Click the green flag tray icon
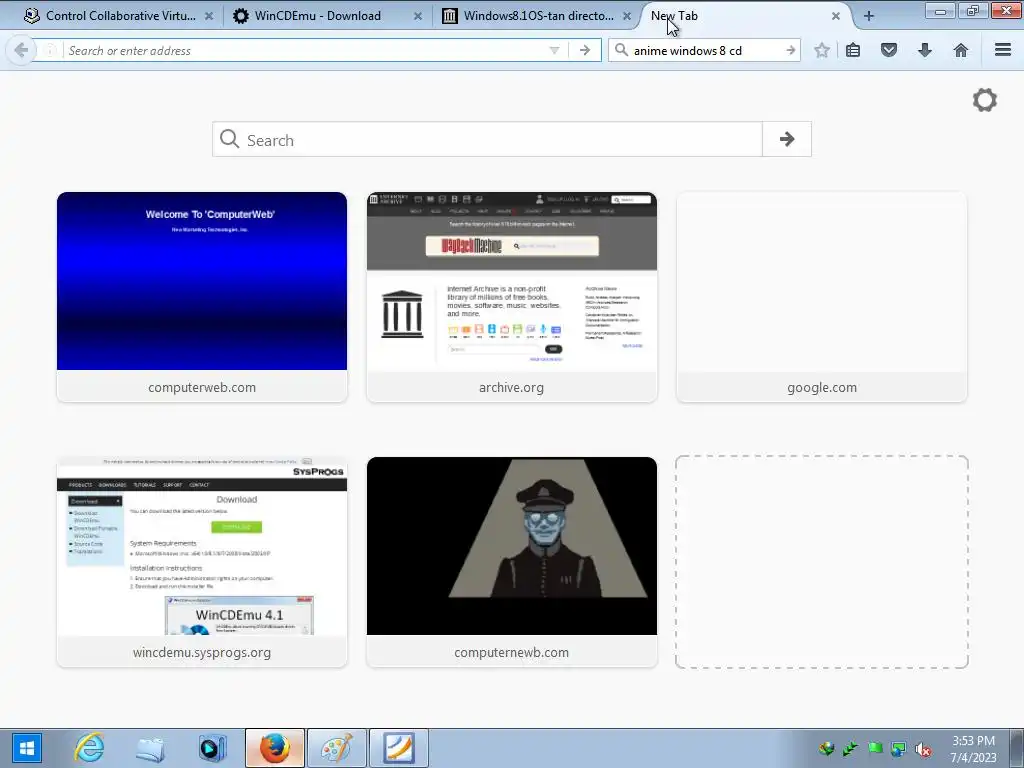 click(x=875, y=748)
